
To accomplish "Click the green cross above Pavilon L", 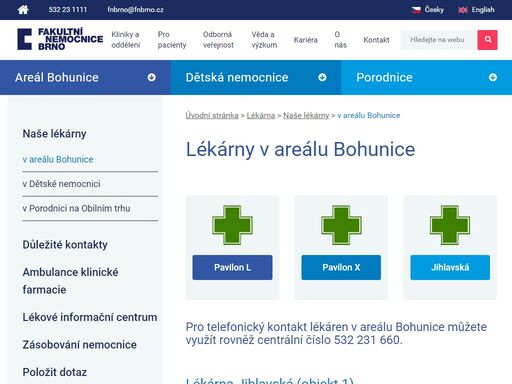I will [x=232, y=225].
